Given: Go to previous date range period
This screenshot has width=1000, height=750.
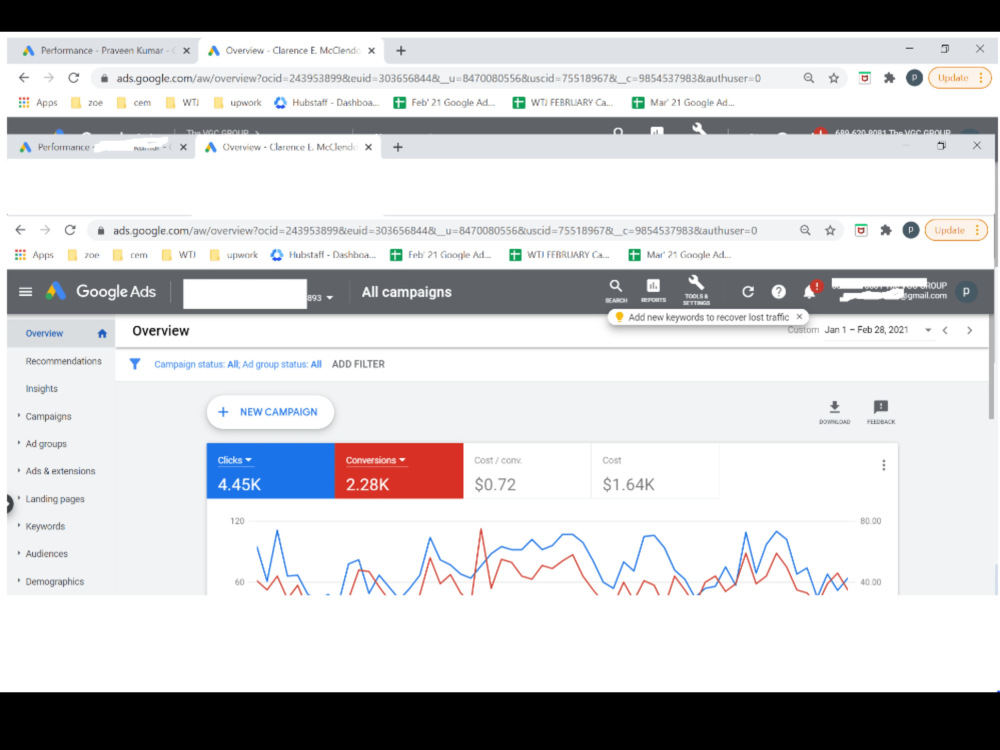Looking at the screenshot, I should coord(945,330).
